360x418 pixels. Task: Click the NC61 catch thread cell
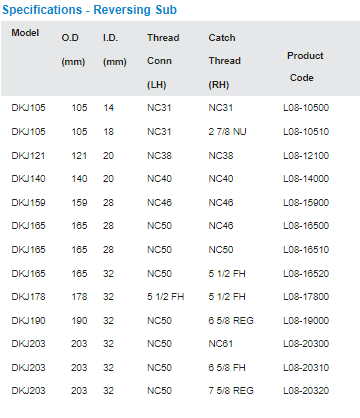pyautogui.click(x=221, y=344)
